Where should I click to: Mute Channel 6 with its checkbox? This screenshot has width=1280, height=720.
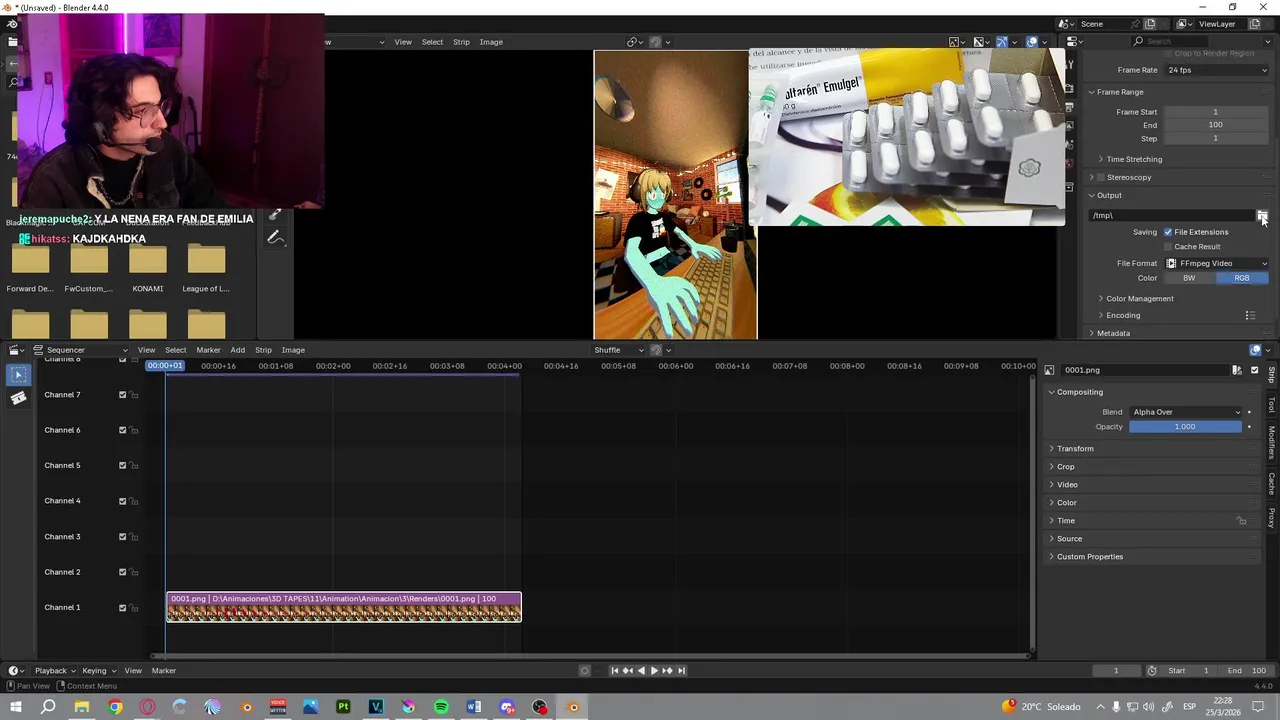pos(123,430)
